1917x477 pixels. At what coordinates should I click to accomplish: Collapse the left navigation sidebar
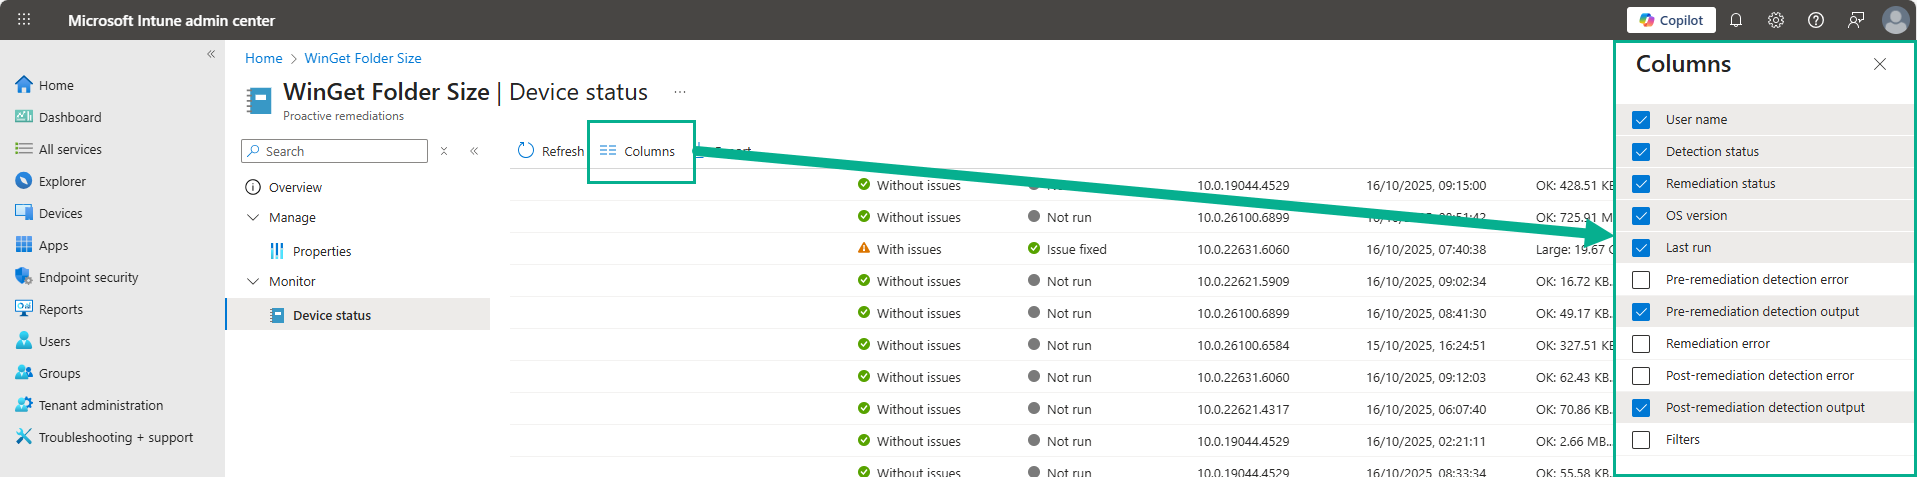[211, 54]
